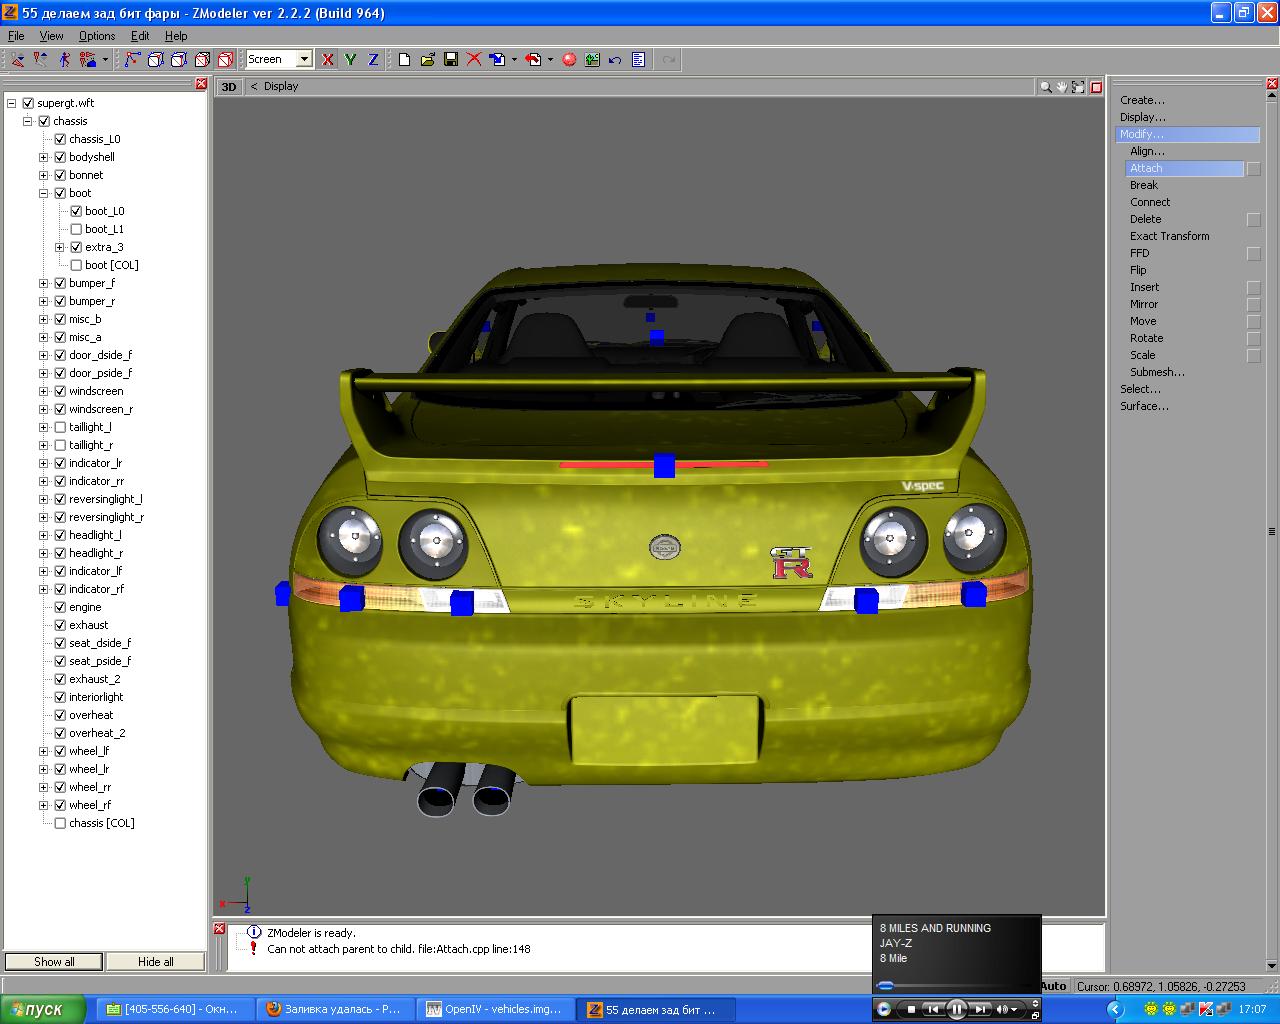1280x1024 pixels.
Task: Toggle the Z axis constraint button
Action: (373, 60)
